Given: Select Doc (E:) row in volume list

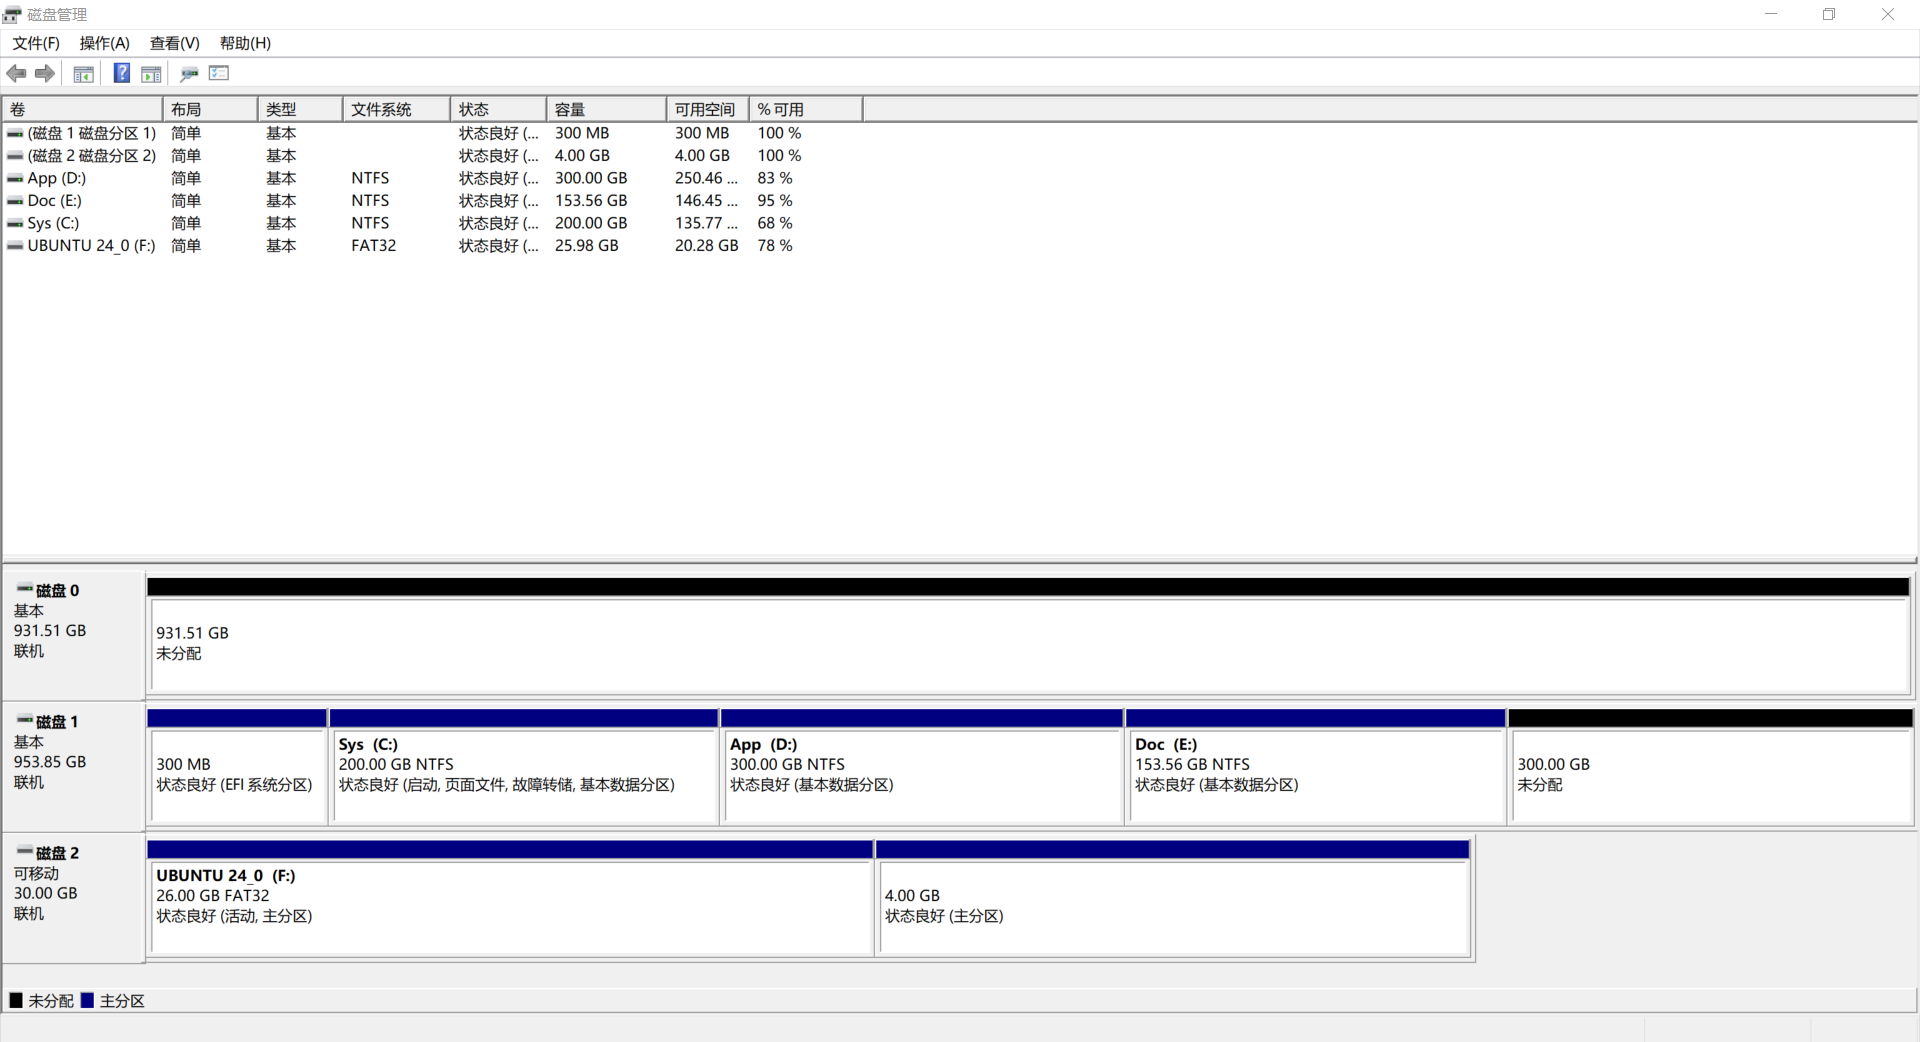Looking at the screenshot, I should pyautogui.click(x=55, y=201).
